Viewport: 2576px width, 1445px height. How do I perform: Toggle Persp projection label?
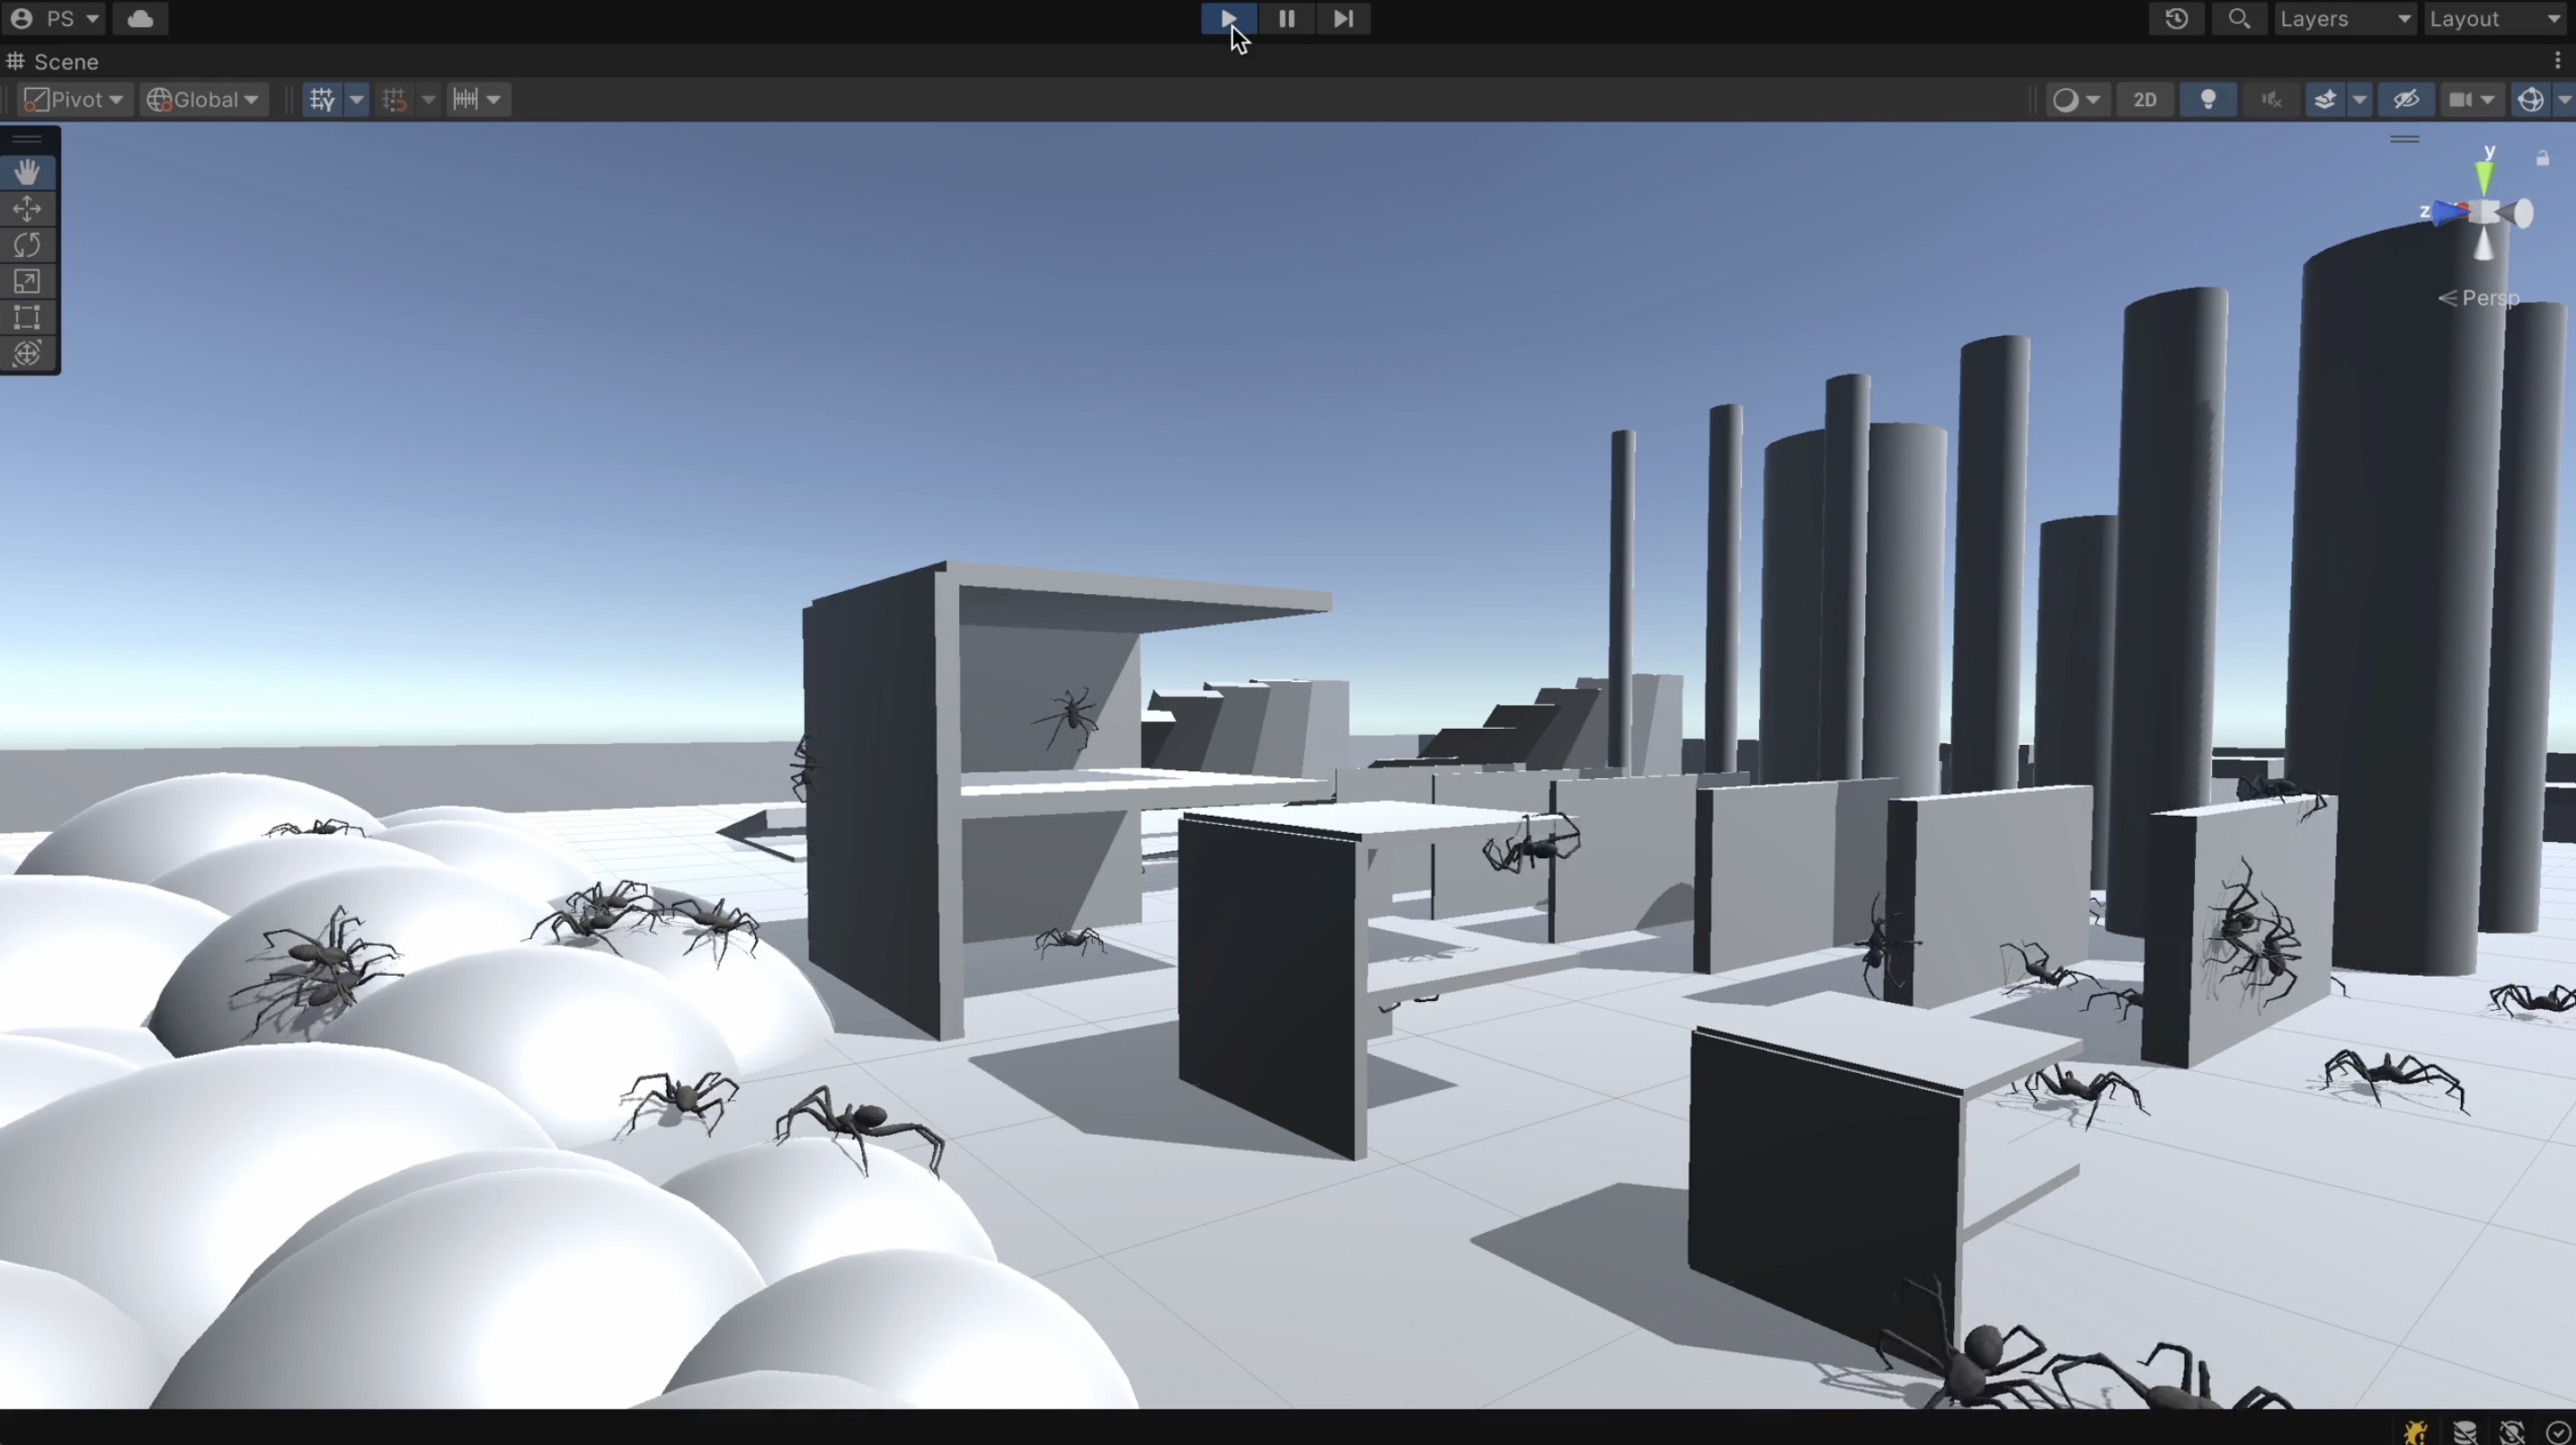click(x=2479, y=298)
